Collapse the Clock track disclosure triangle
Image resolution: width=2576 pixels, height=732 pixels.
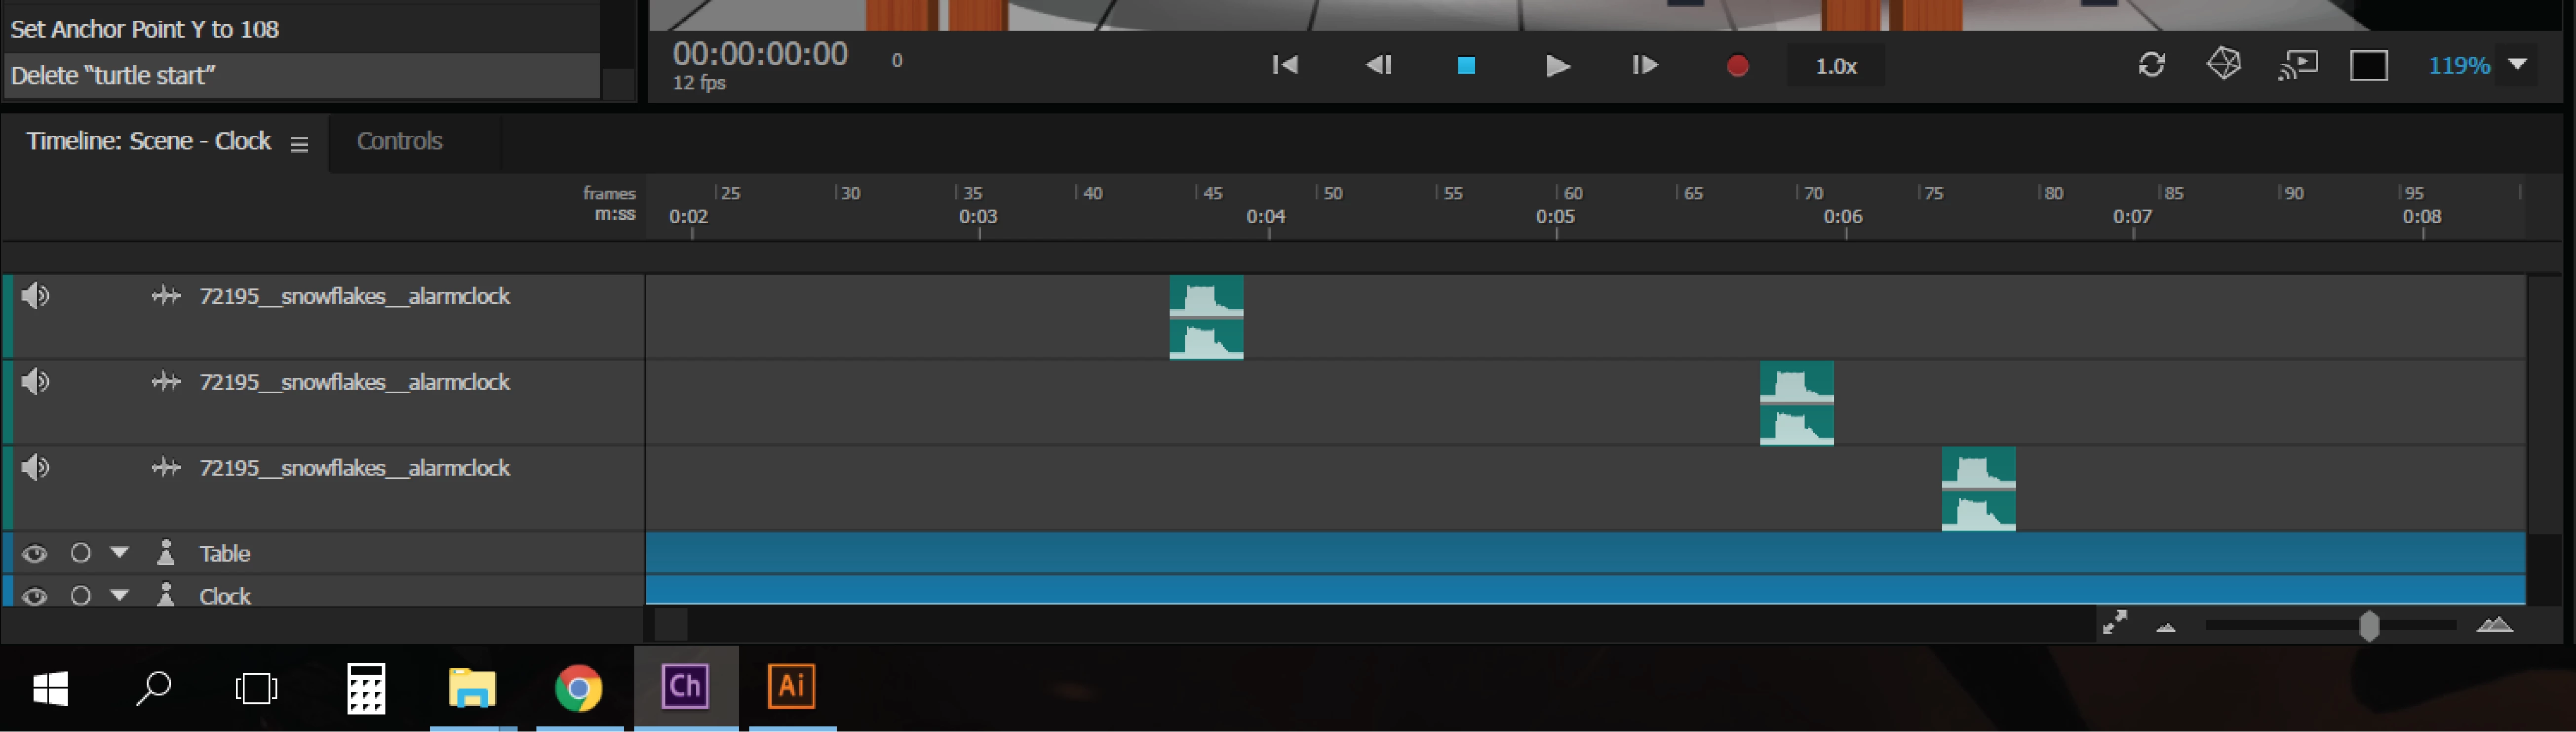[x=120, y=595]
